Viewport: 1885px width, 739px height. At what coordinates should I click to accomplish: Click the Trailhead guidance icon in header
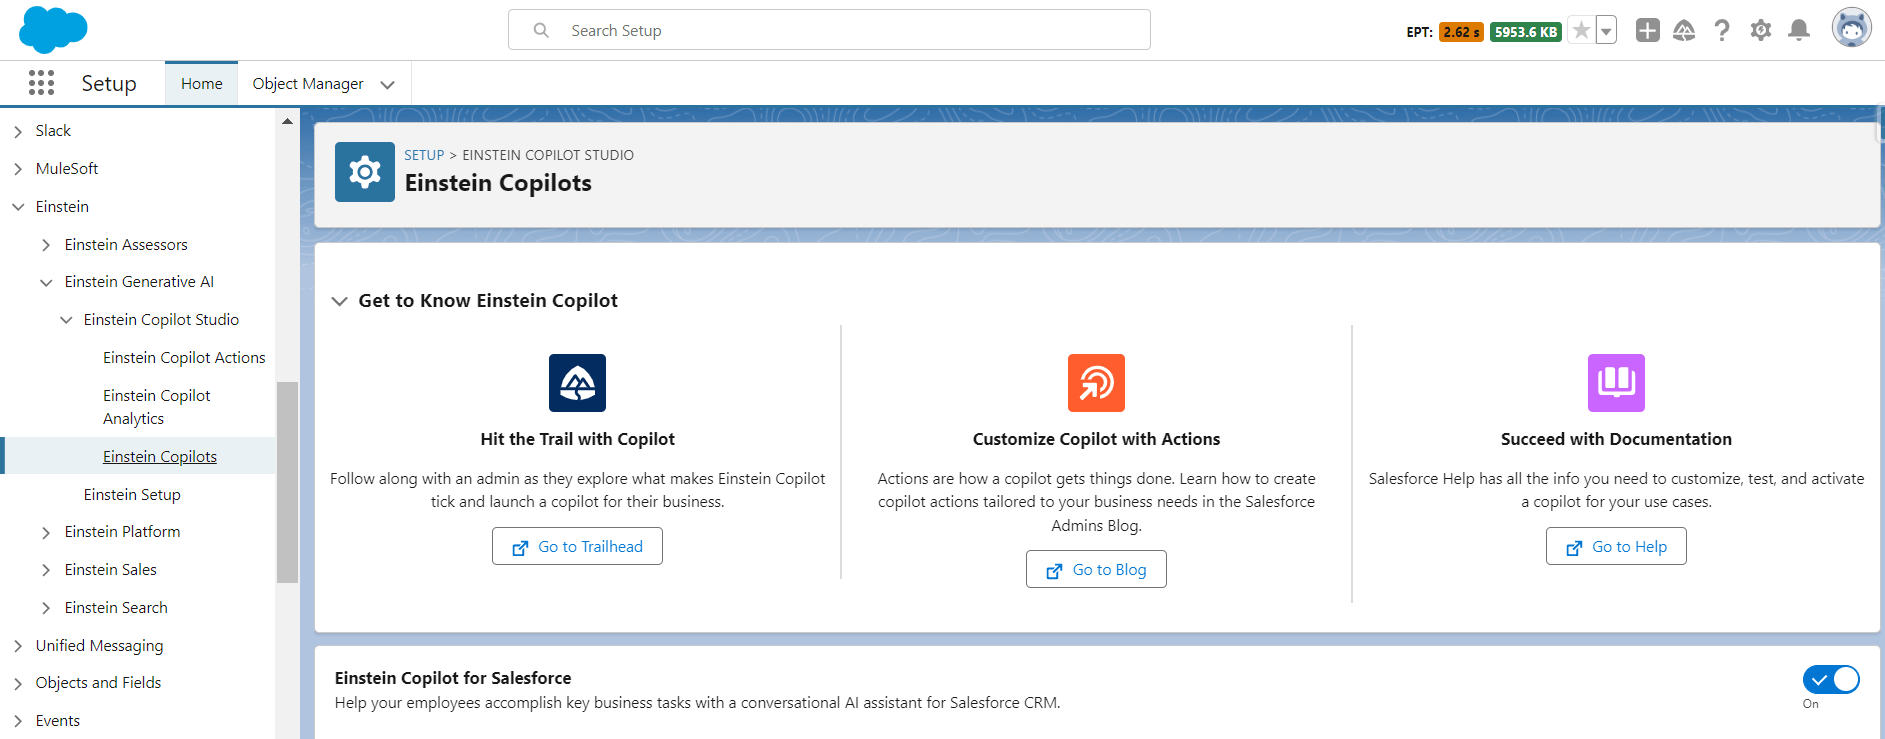pos(1684,31)
